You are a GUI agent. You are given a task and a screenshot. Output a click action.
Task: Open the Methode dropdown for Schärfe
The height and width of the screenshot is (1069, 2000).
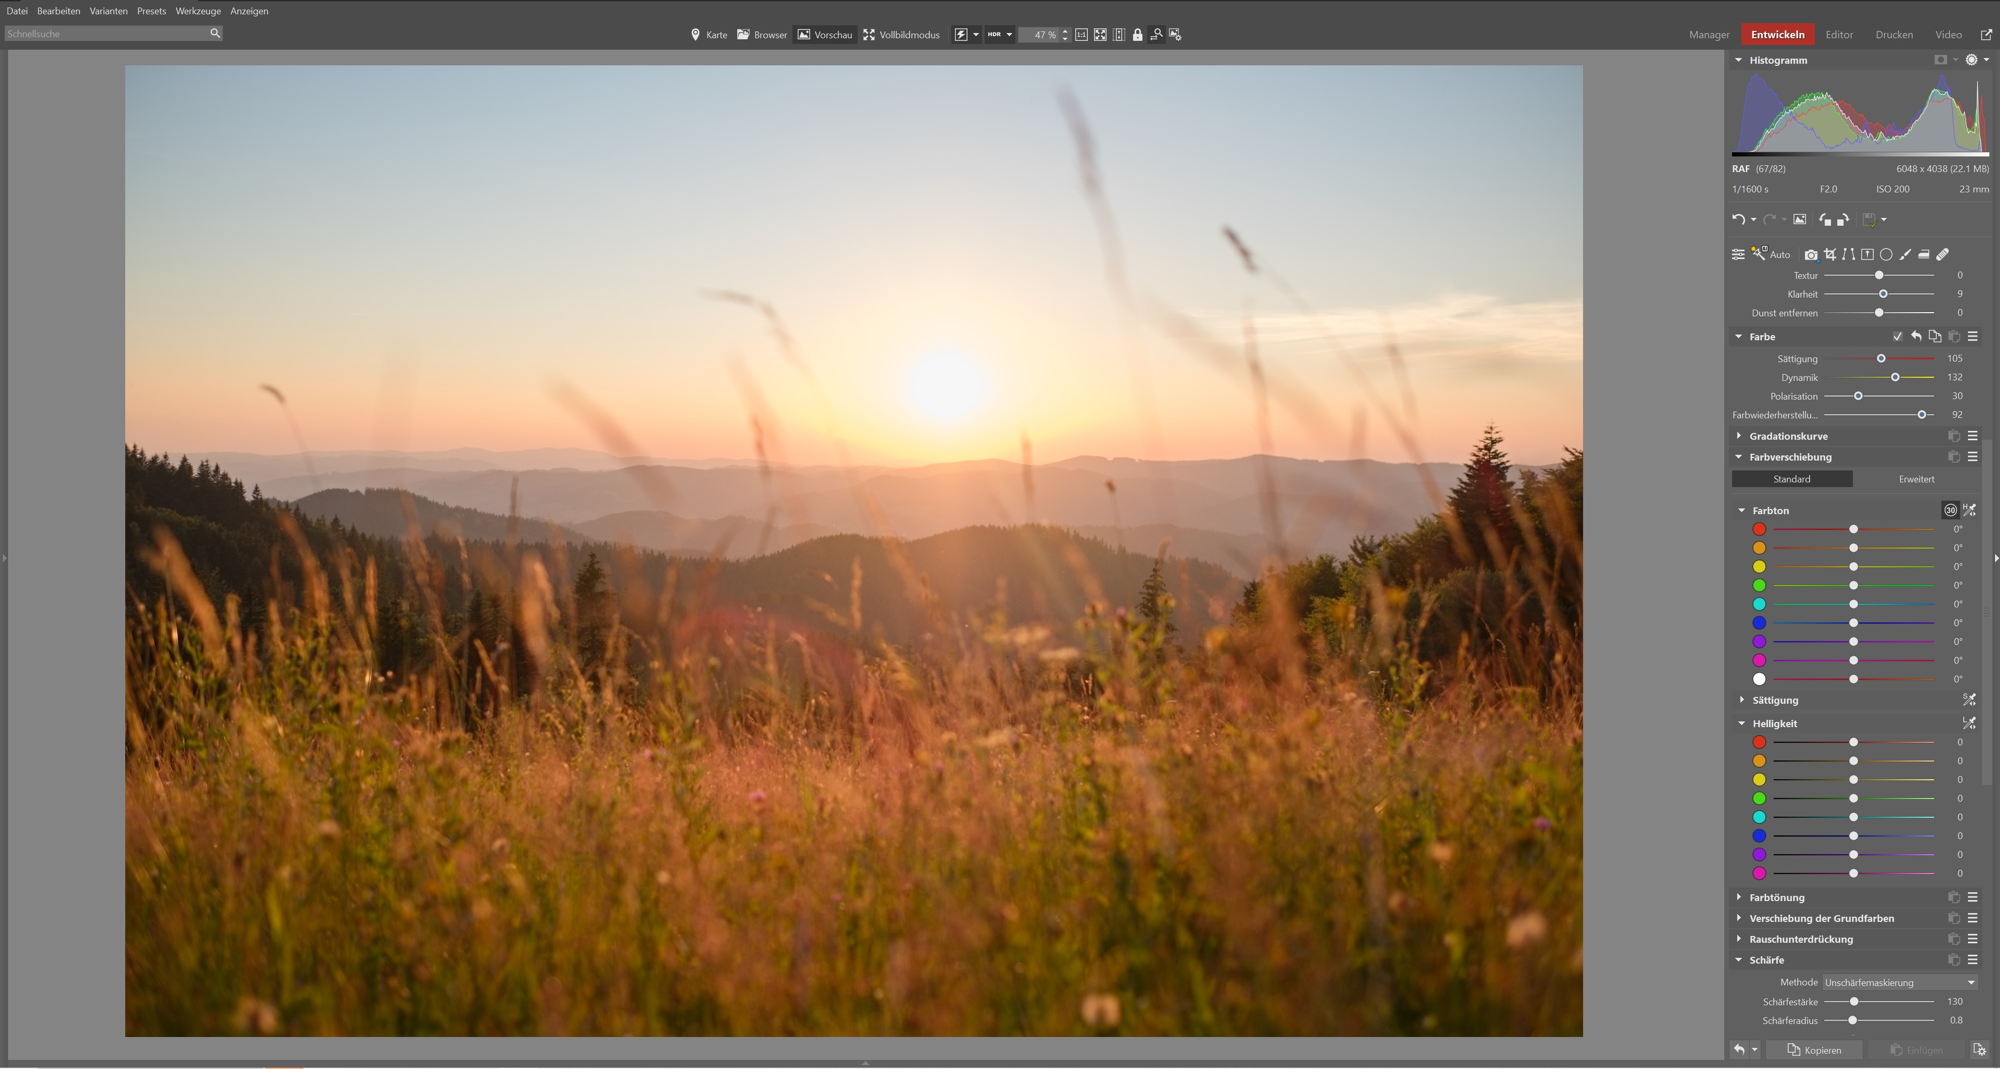click(1899, 983)
